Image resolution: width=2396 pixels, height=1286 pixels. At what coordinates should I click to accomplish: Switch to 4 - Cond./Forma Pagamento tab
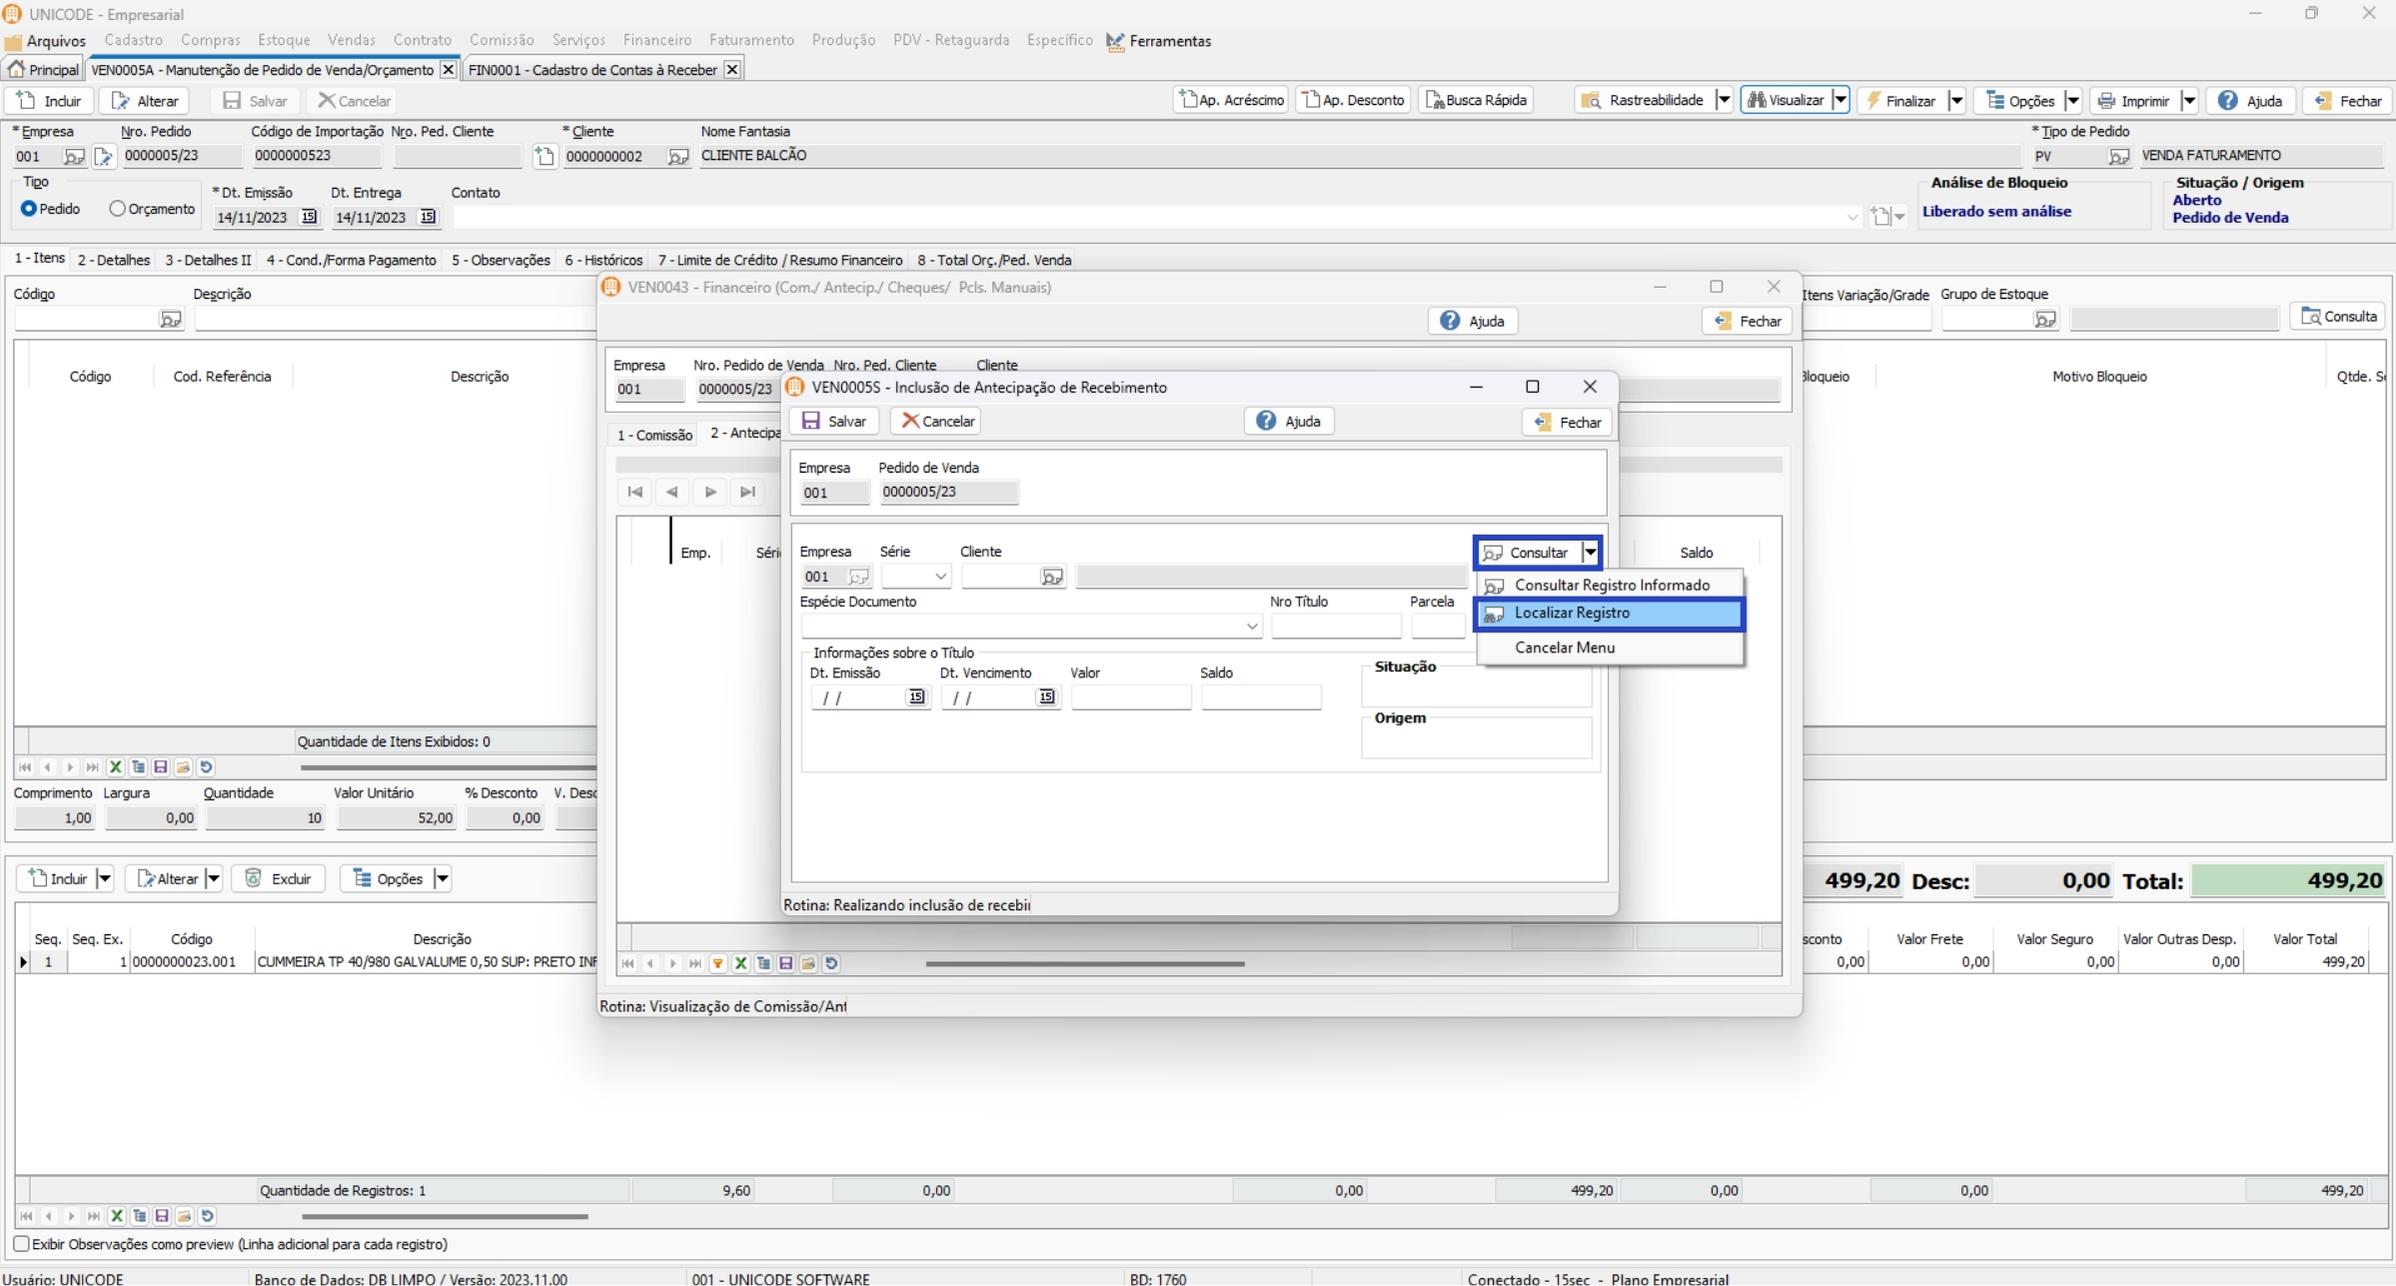351,260
